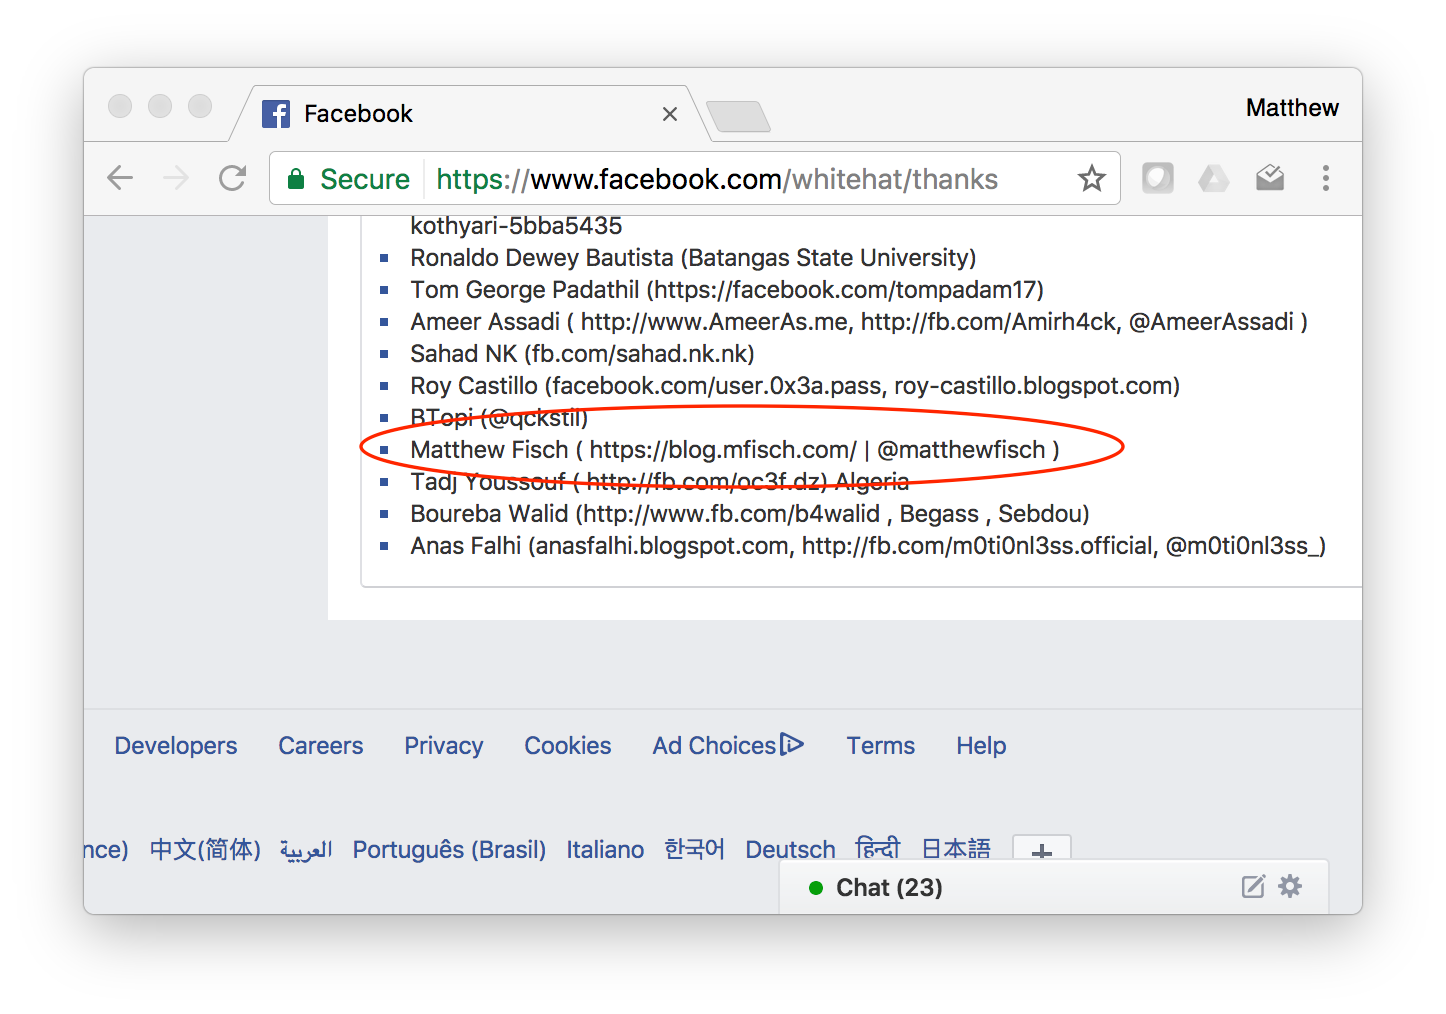The height and width of the screenshot is (1014, 1446).
Task: Open the Terms footer link
Action: [x=881, y=746]
